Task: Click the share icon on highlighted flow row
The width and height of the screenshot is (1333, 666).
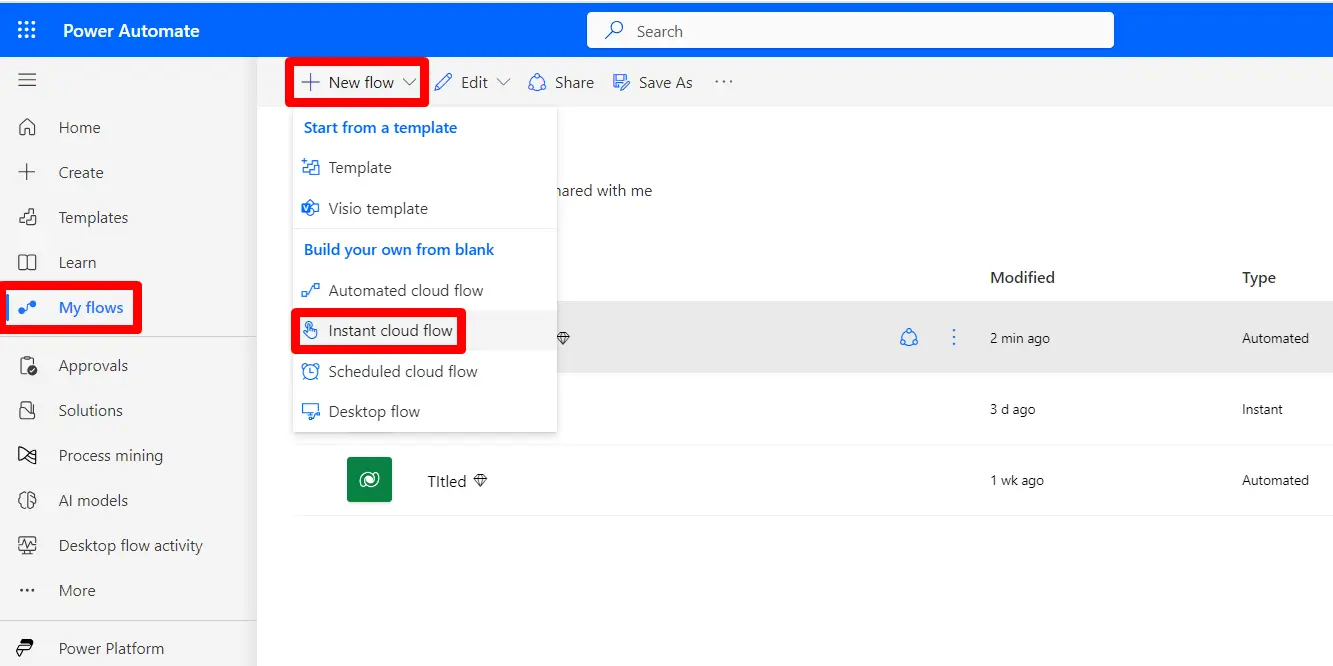Action: (909, 338)
